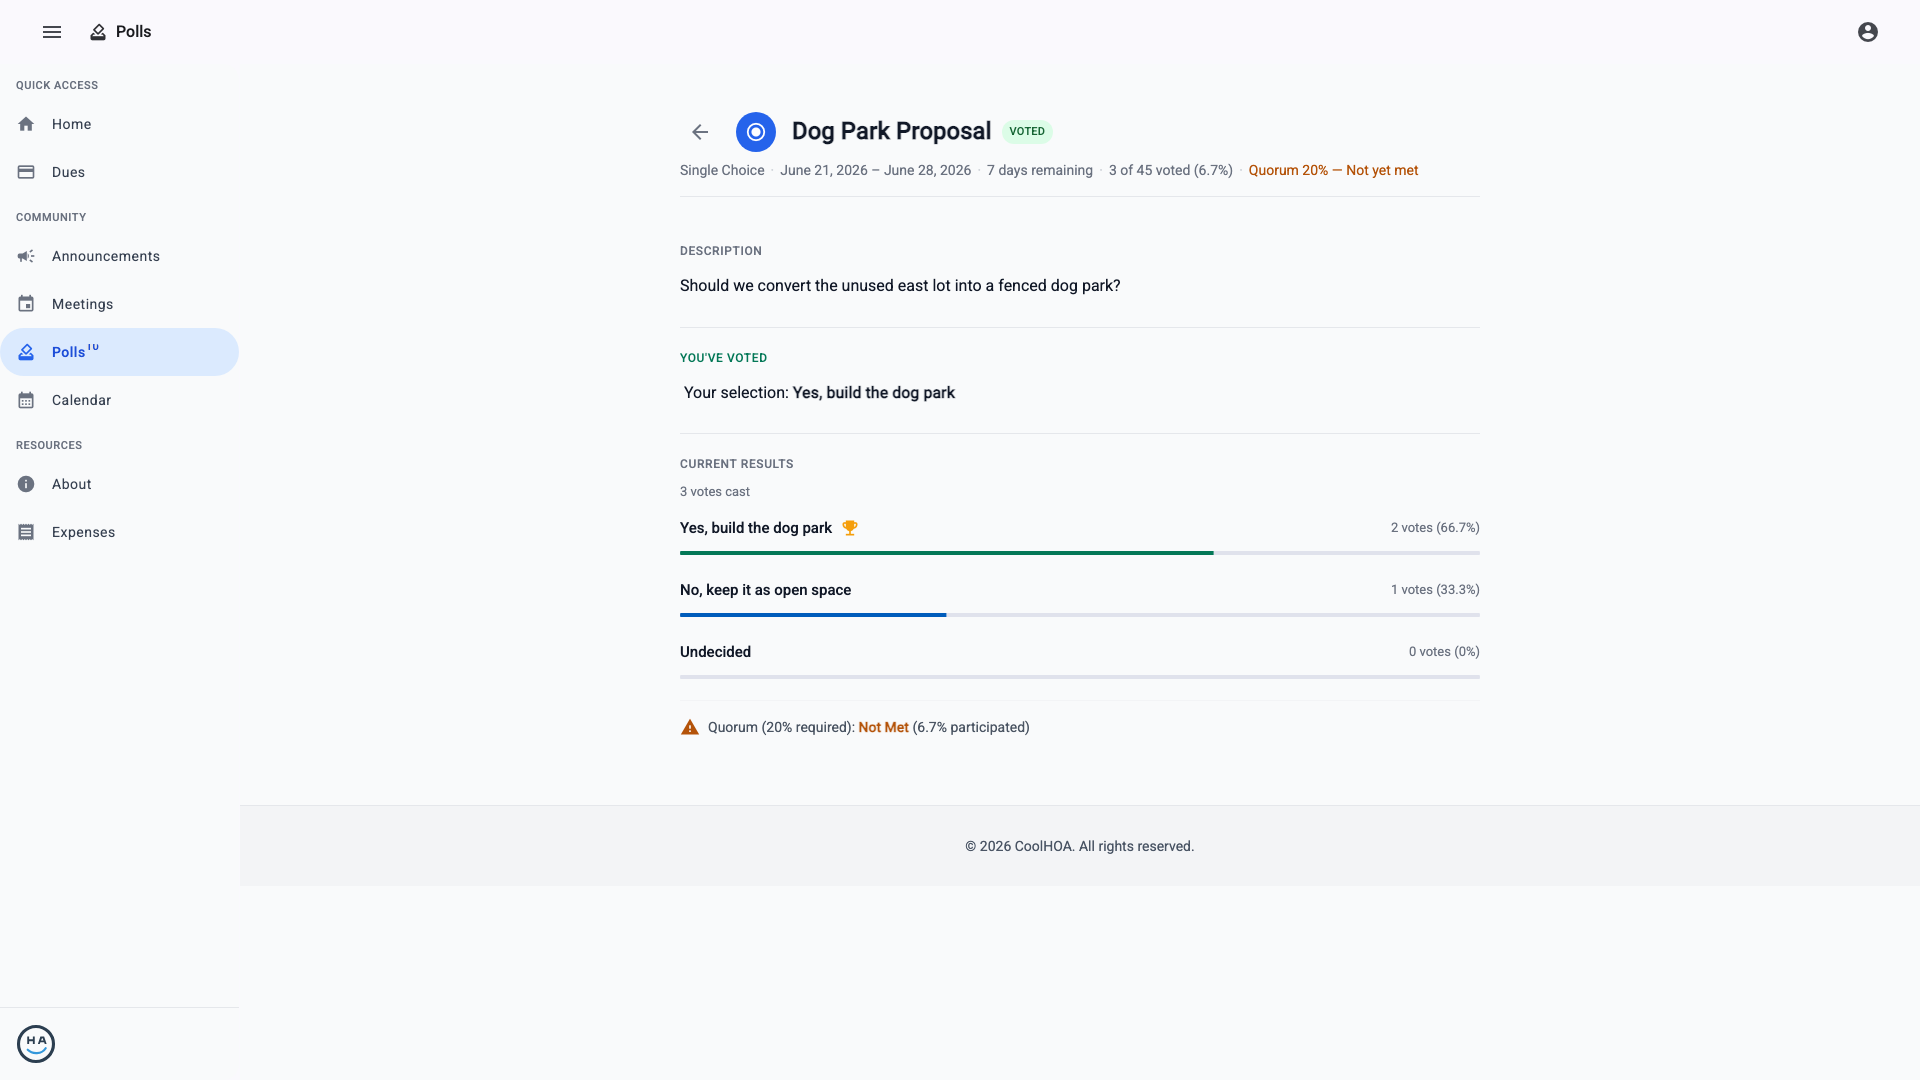
Task: Click the CoolHOA copyright footer text
Action: click(1079, 846)
